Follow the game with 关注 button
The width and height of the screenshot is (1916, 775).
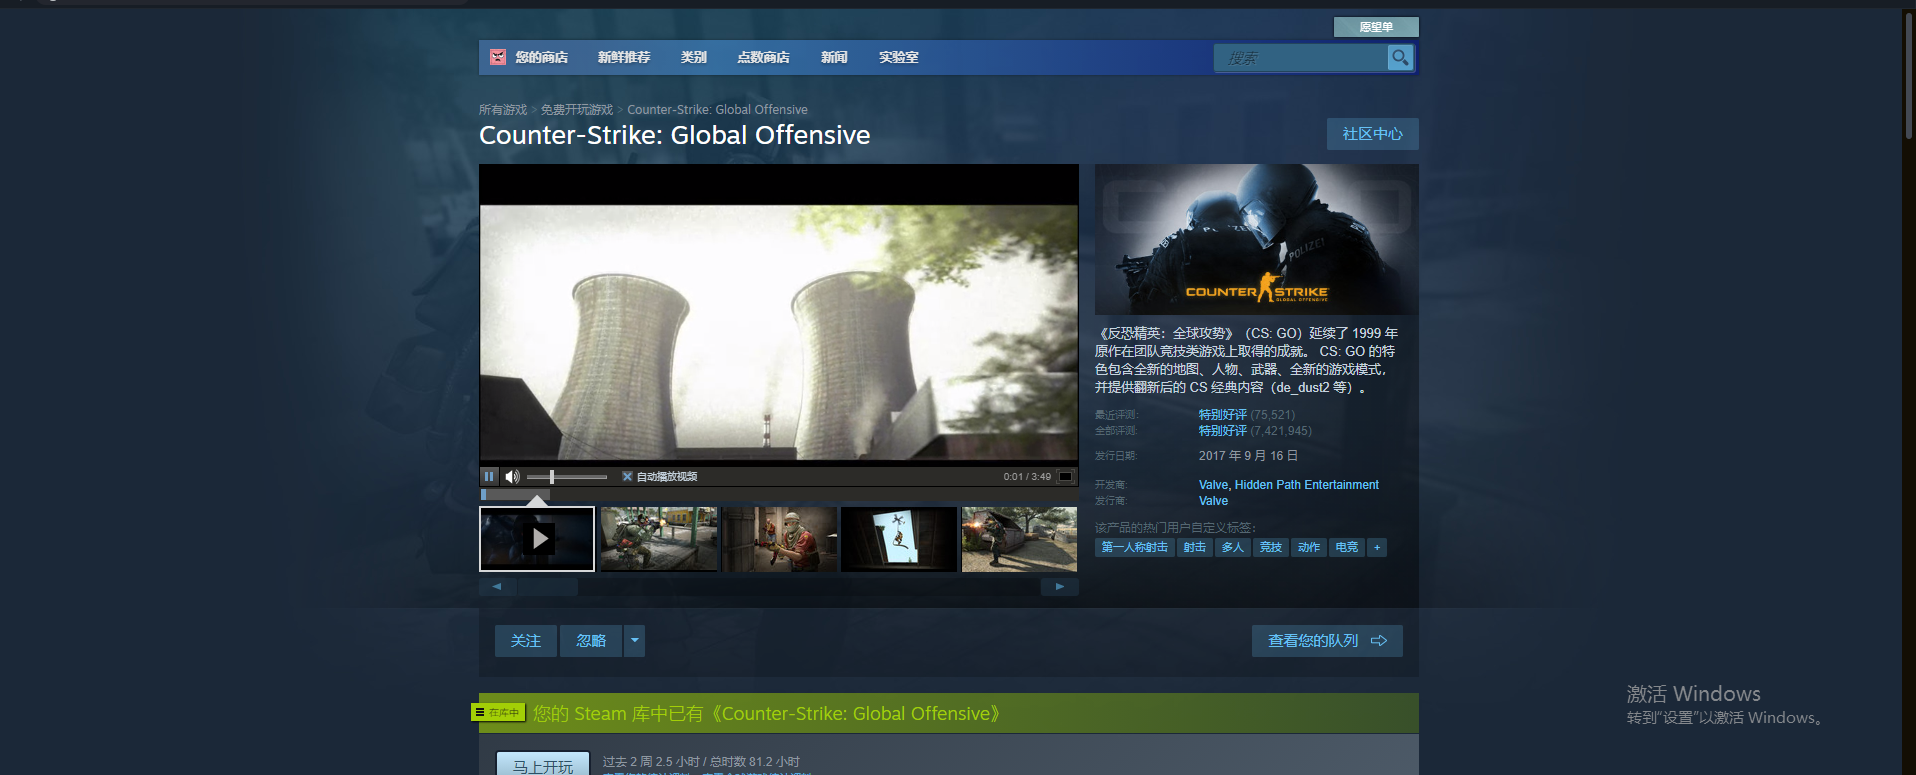(x=526, y=641)
